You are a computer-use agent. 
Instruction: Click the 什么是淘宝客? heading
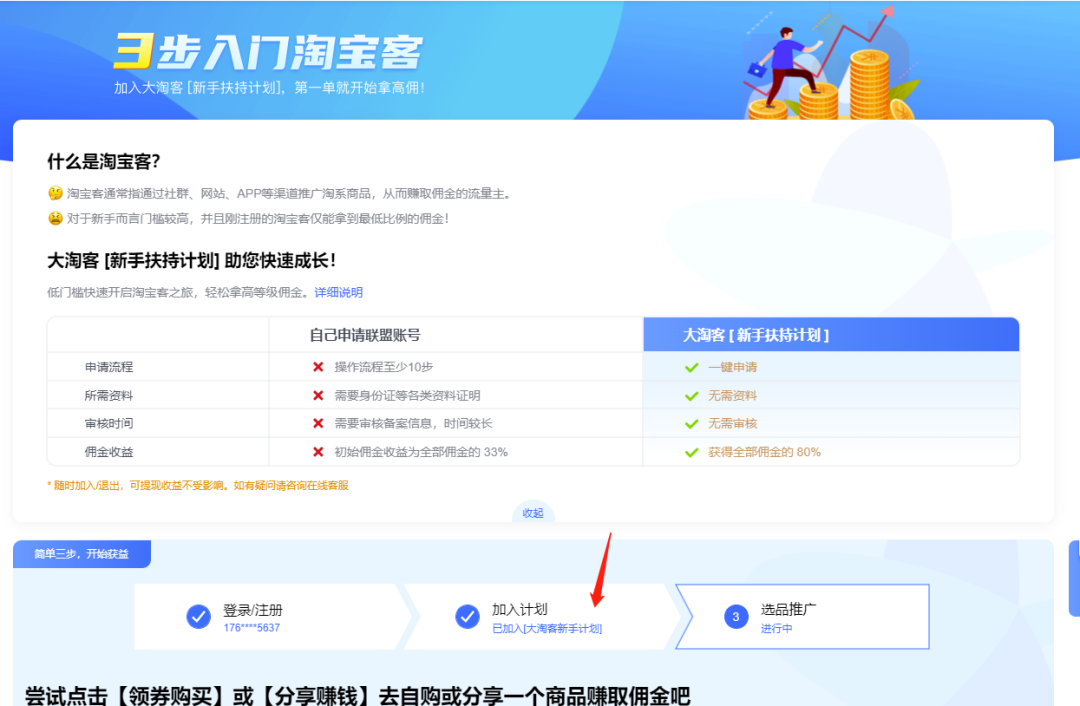[x=104, y=161]
